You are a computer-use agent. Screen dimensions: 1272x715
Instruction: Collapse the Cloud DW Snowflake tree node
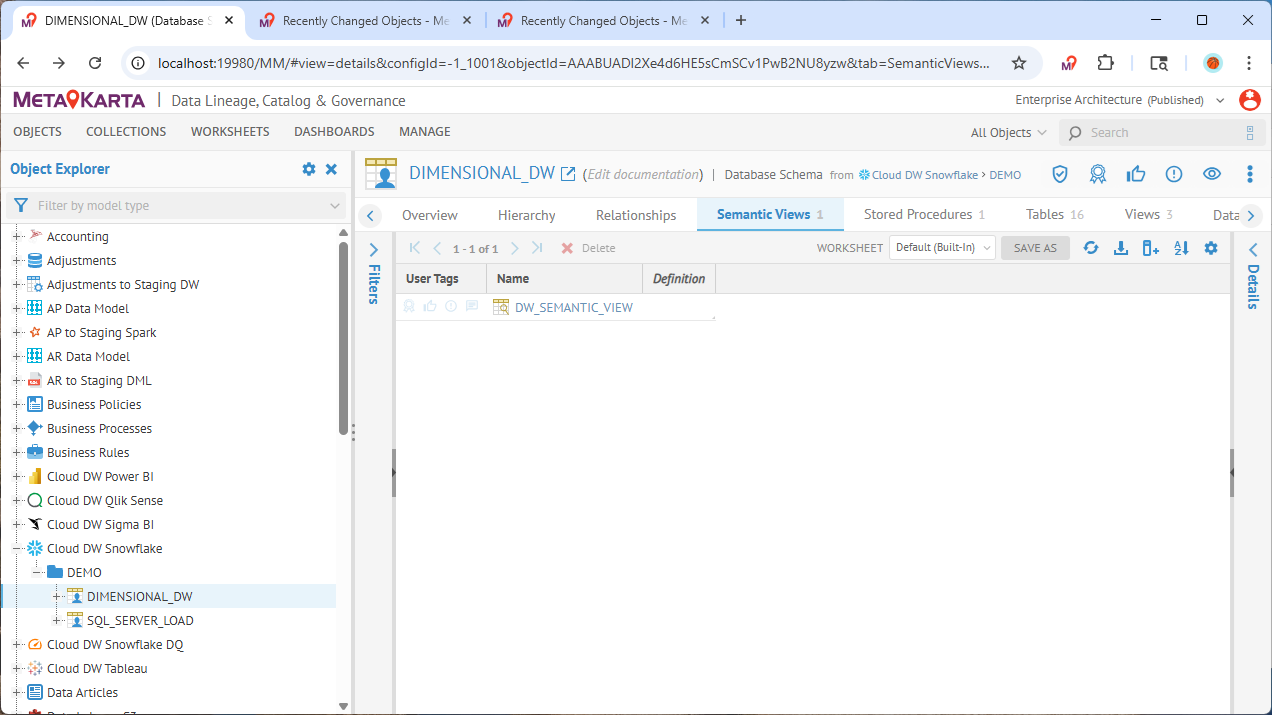17,549
